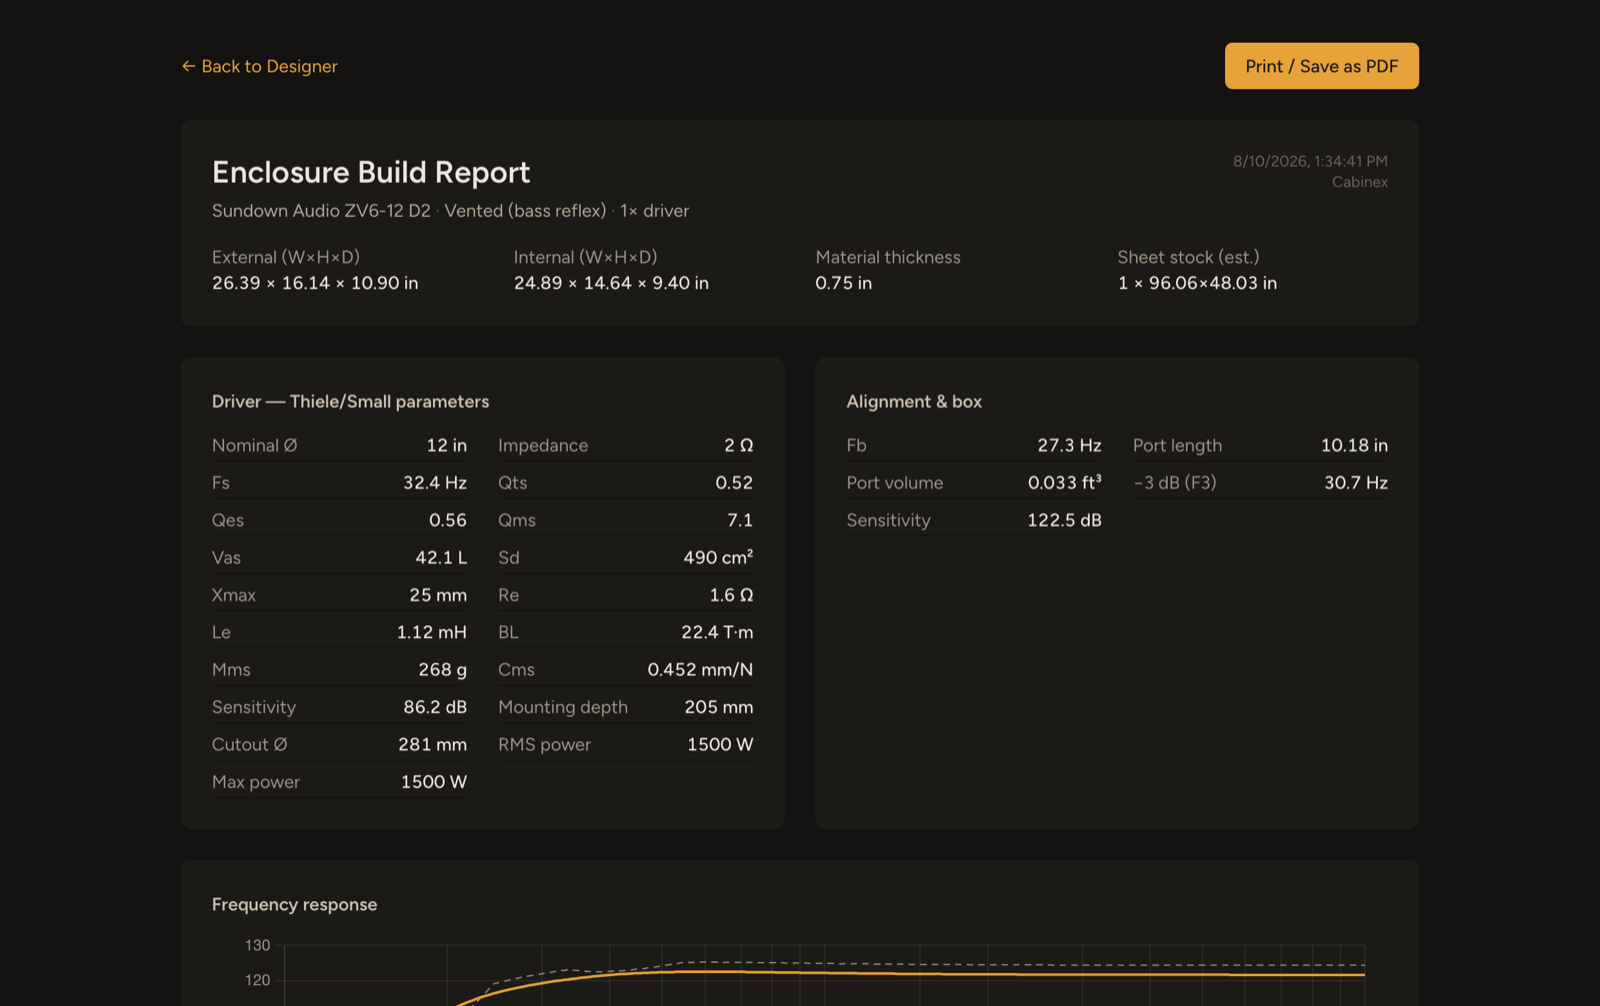Select the Qes value 0.56
Screen dimensions: 1600x1006
tap(447, 520)
